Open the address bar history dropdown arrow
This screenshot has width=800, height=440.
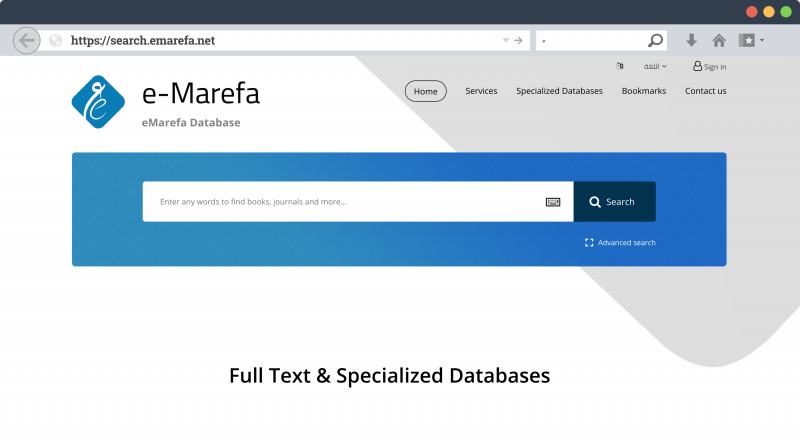(x=506, y=41)
